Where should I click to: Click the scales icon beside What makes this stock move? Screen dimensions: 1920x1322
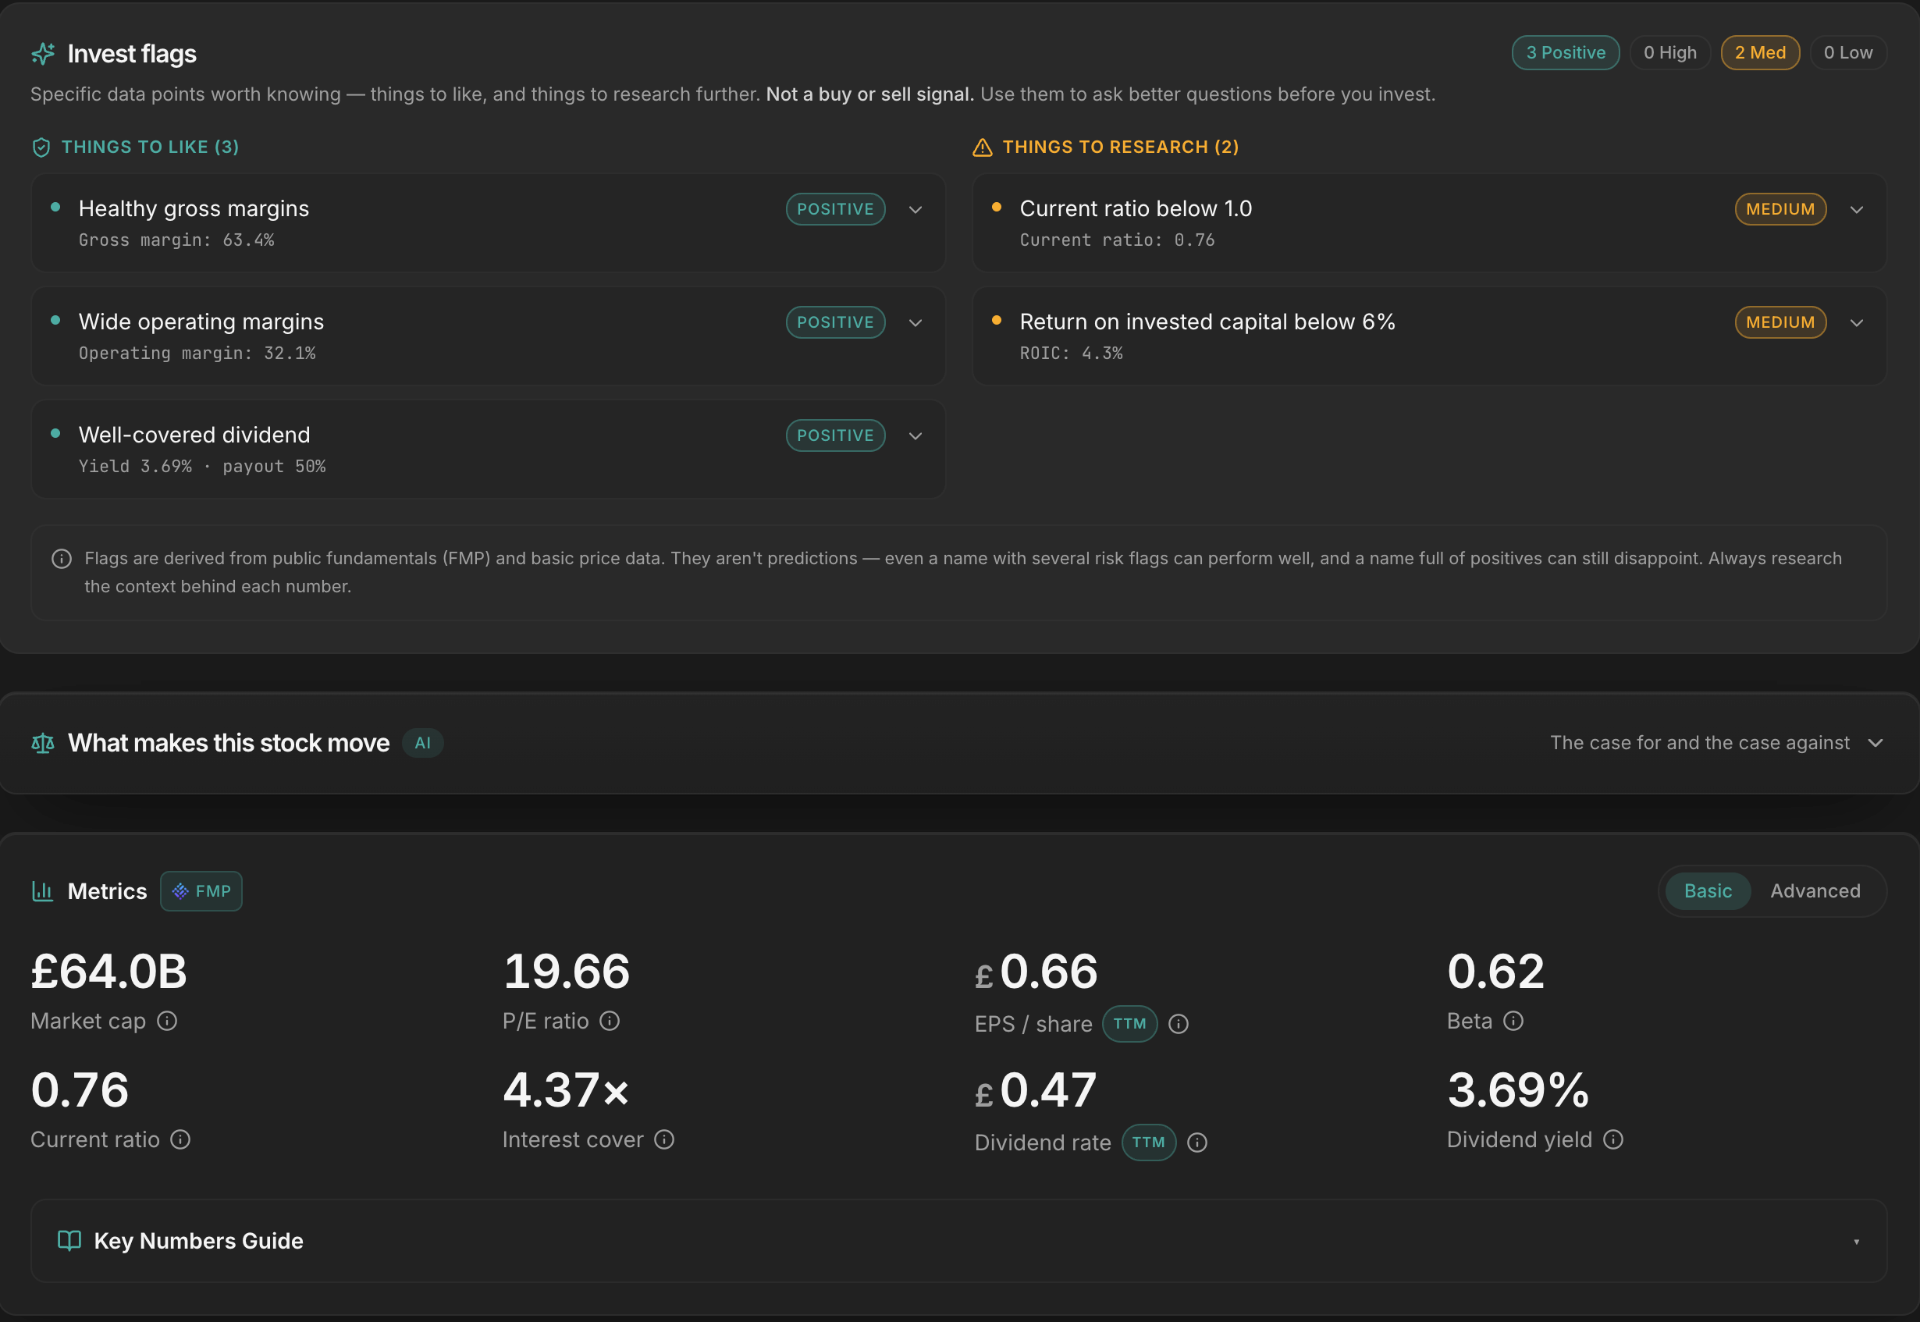click(x=43, y=743)
